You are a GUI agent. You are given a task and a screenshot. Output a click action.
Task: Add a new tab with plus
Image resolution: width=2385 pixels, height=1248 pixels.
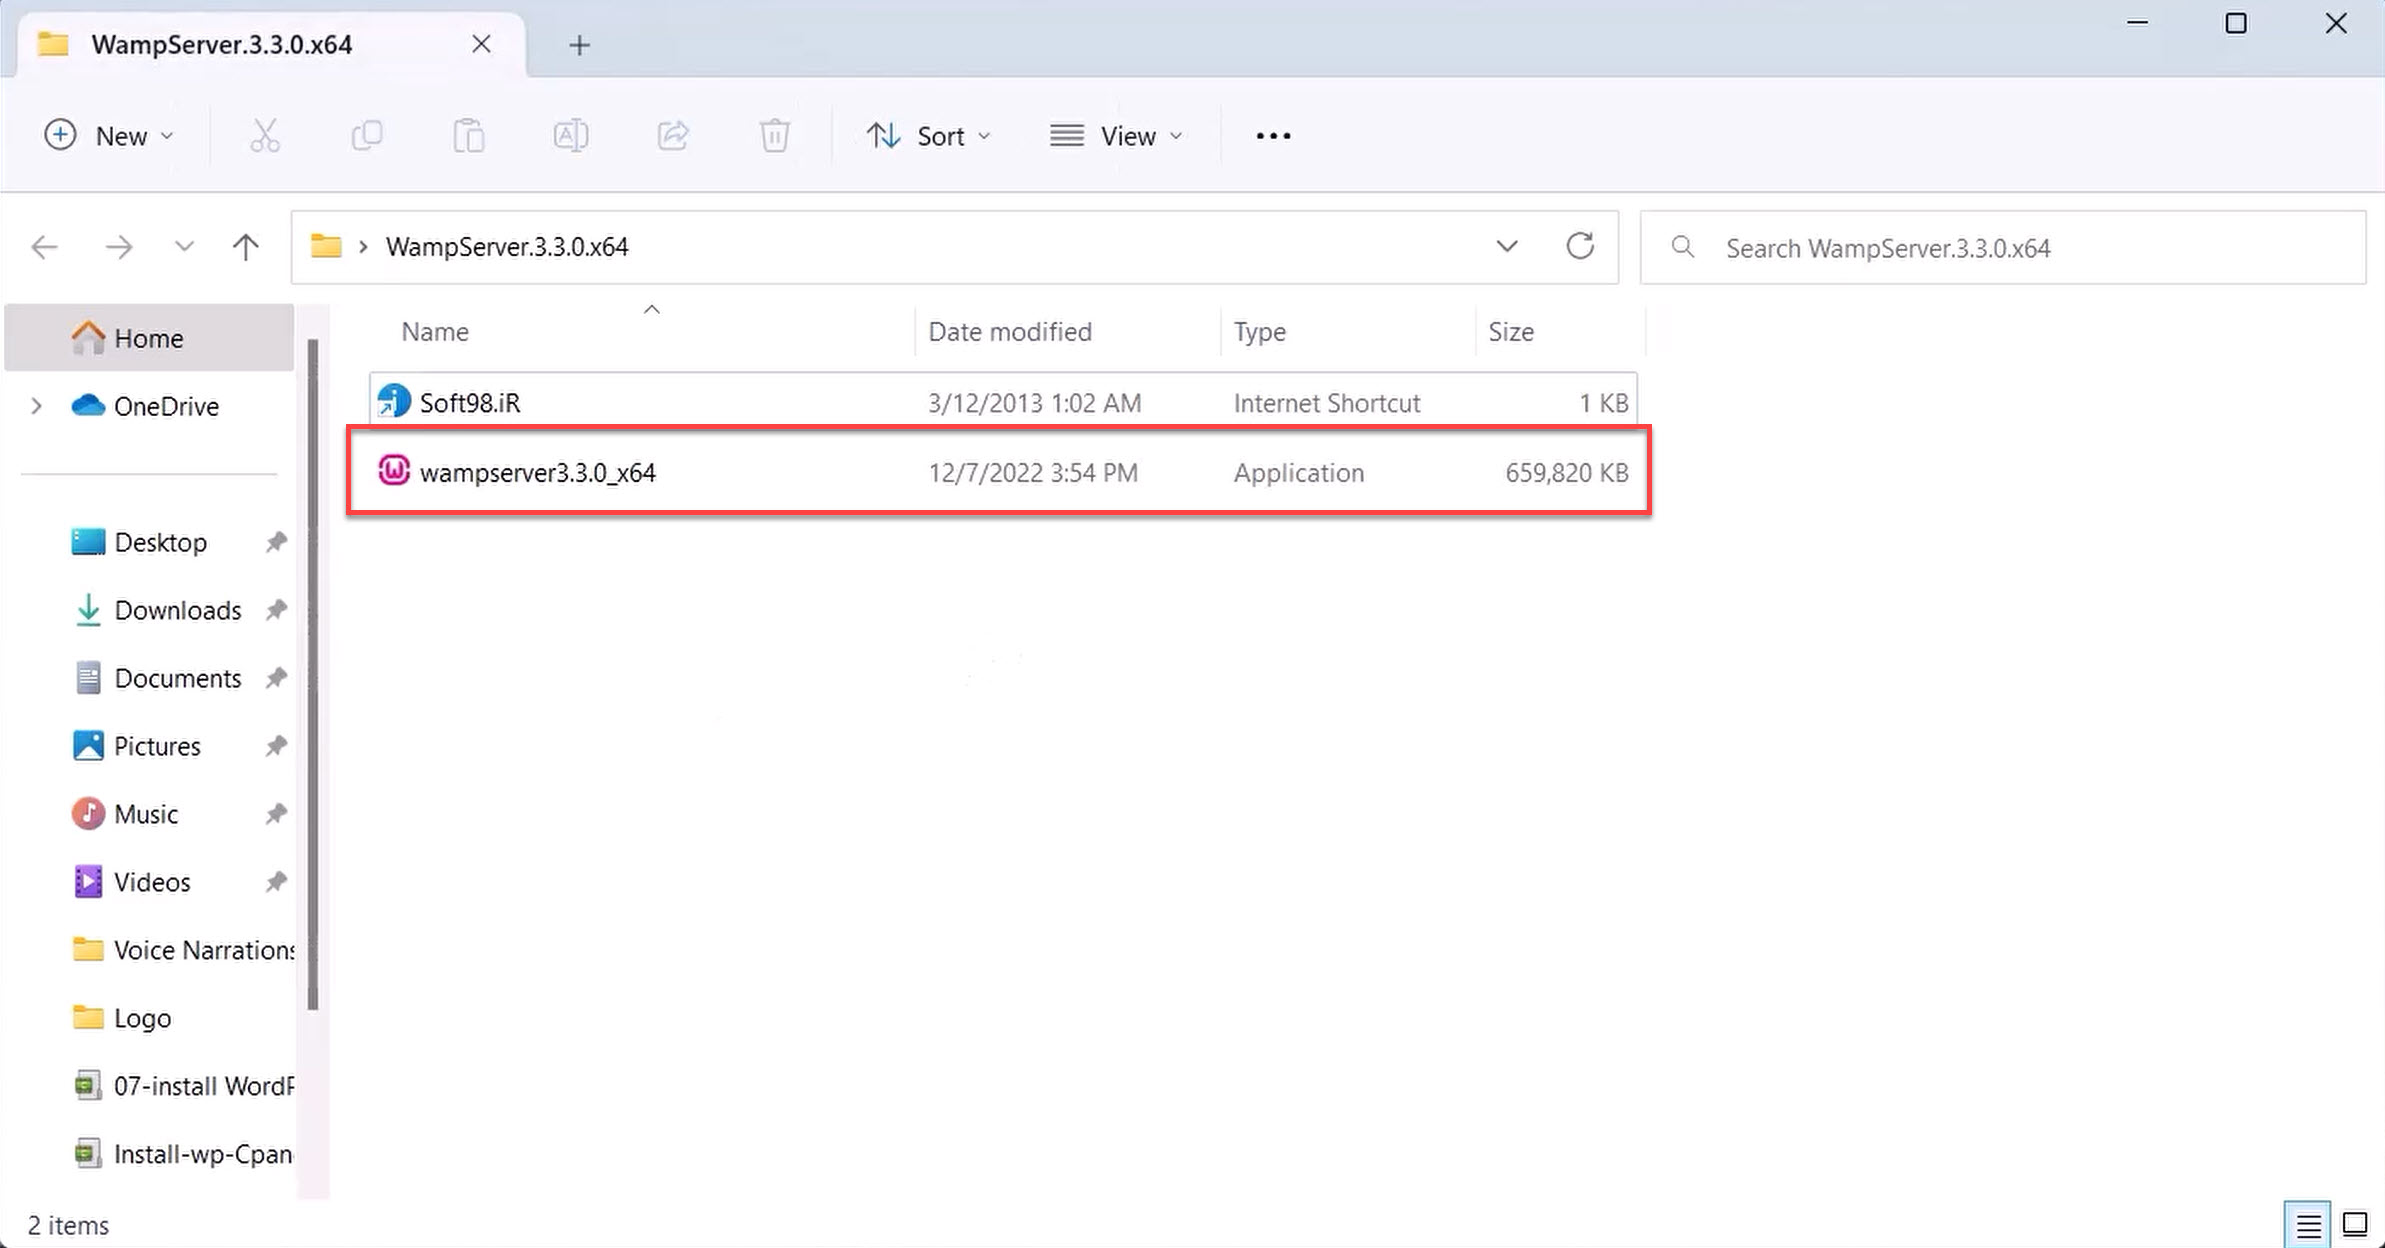[x=579, y=45]
